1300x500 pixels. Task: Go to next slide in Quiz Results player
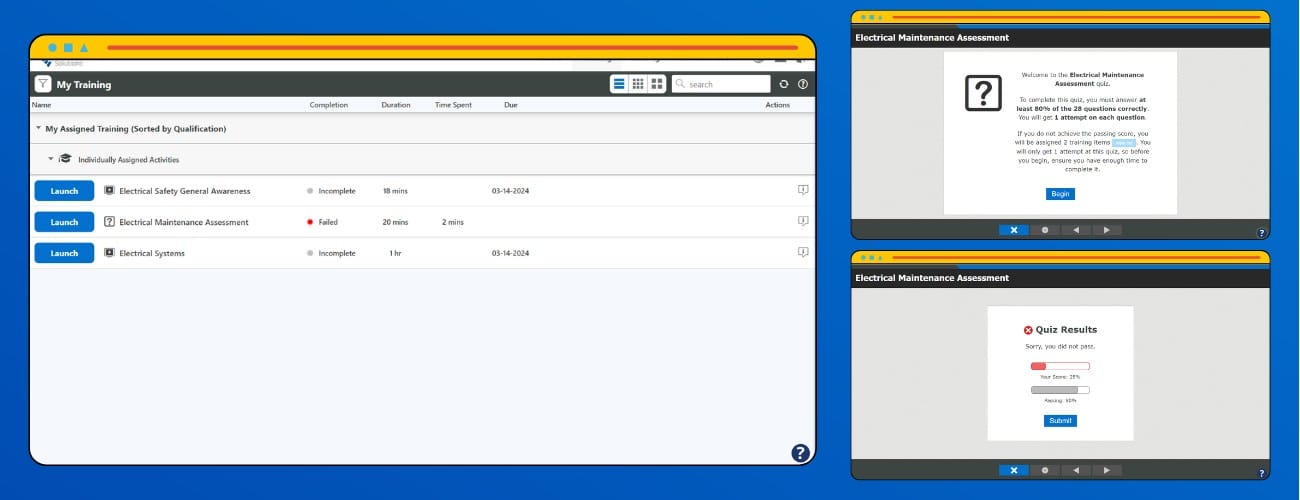(x=1106, y=470)
